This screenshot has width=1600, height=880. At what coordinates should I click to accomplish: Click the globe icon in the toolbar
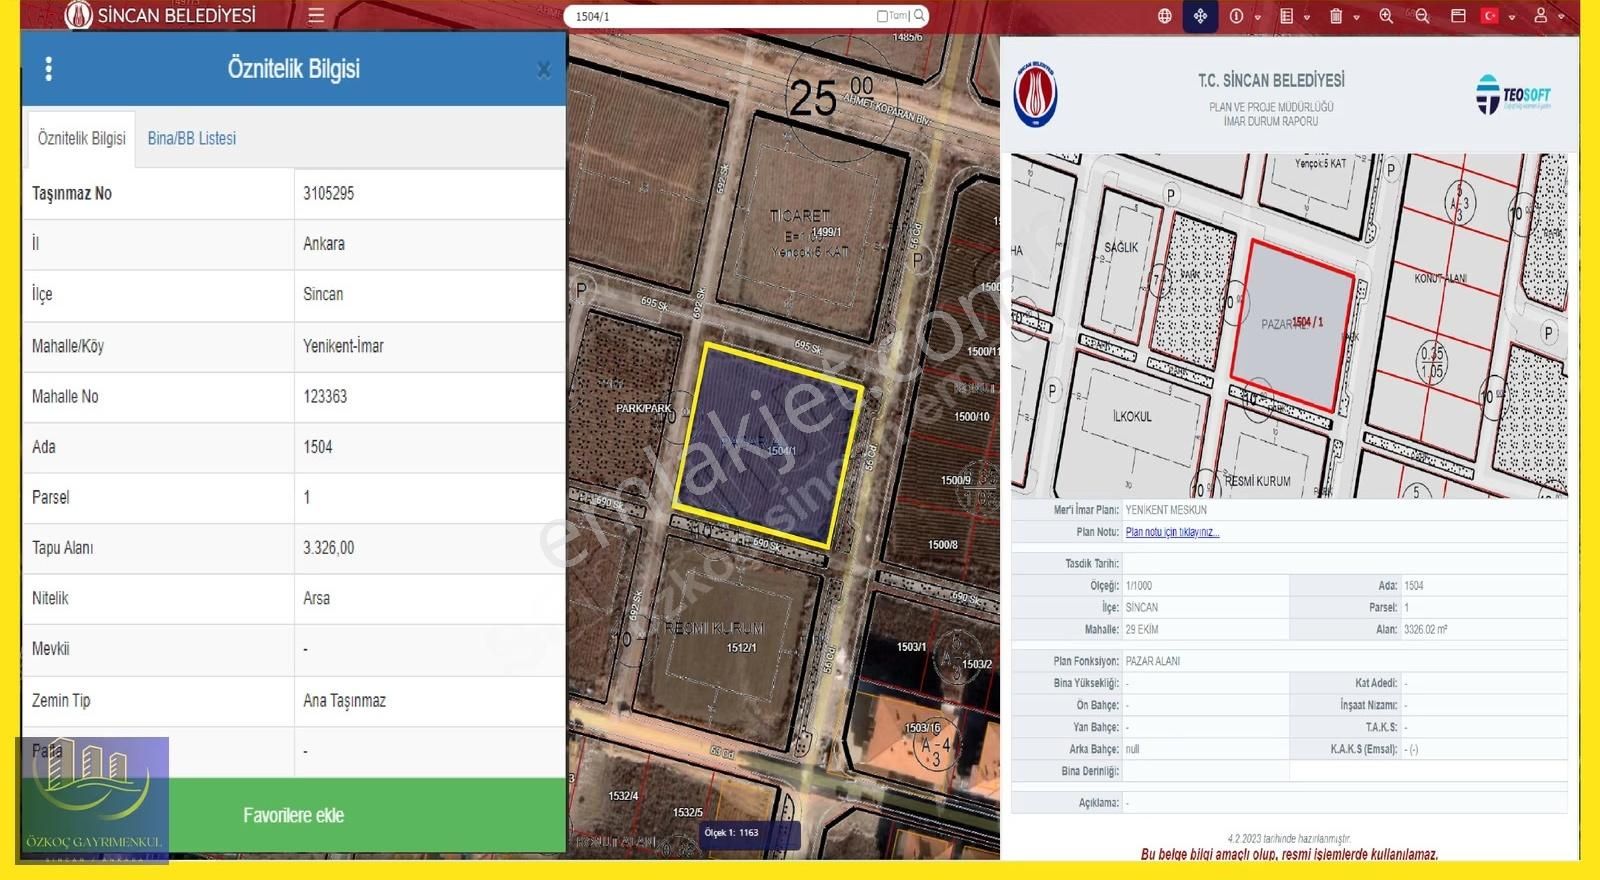tap(1165, 16)
